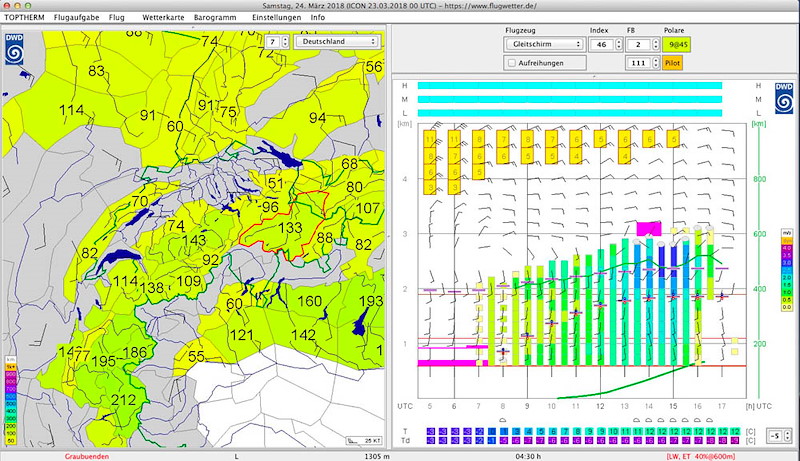Open the Flugaufgabe menu
The height and width of the screenshot is (461, 800).
77,17
